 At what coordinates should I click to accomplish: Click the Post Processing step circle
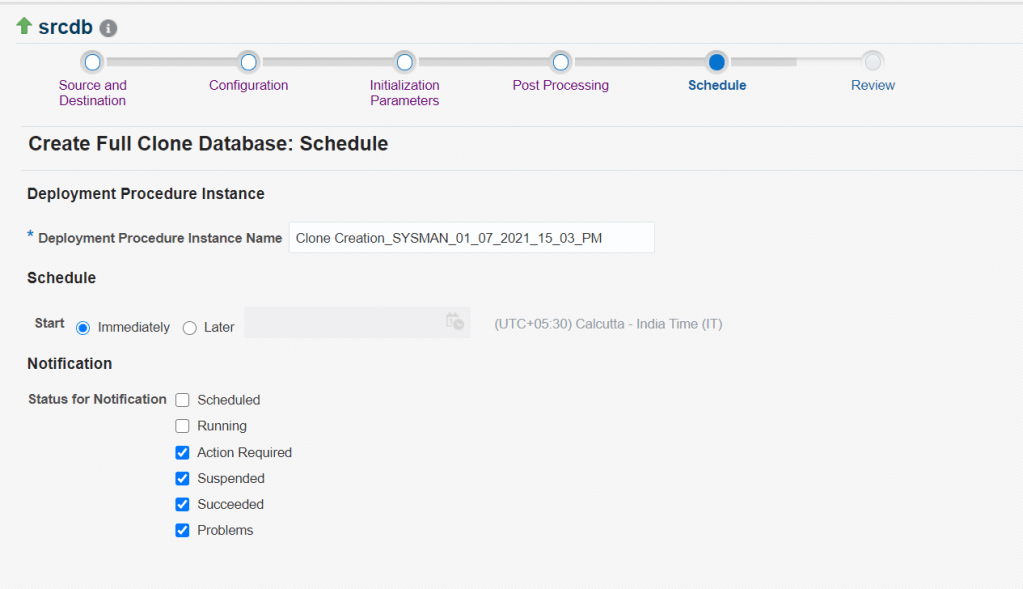561,62
